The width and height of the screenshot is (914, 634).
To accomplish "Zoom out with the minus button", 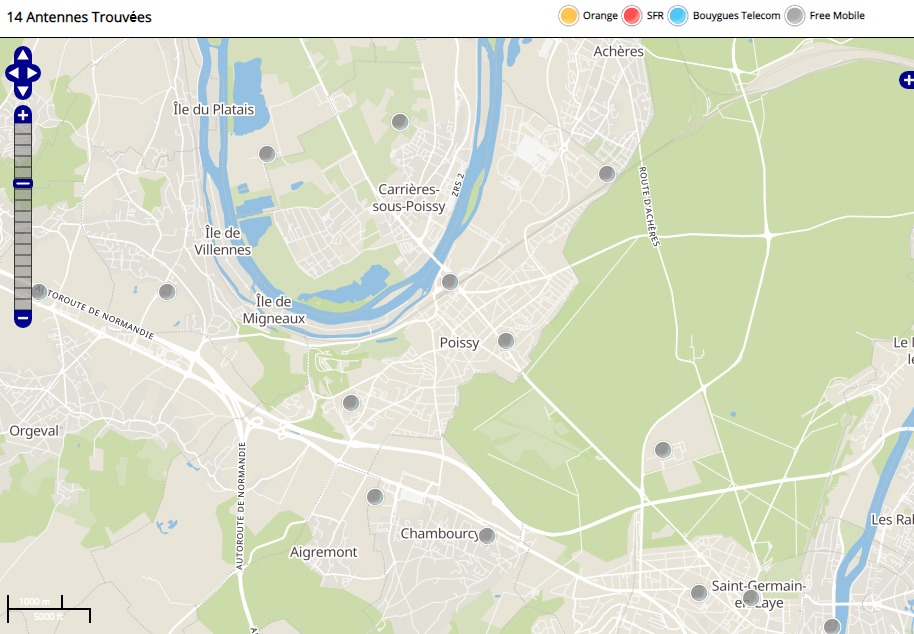I will [x=23, y=318].
